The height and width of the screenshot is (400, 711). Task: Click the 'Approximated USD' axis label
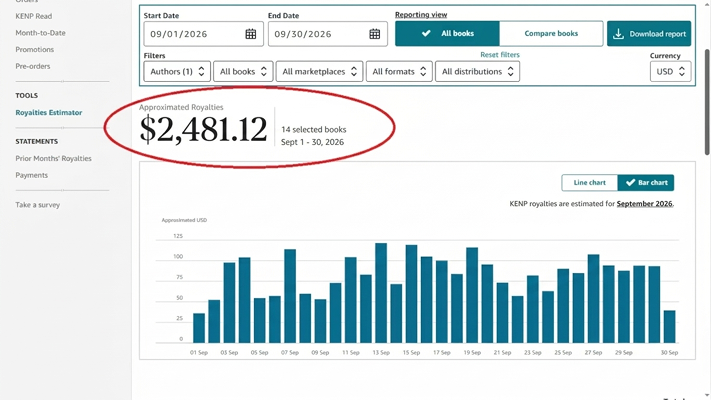(x=184, y=220)
